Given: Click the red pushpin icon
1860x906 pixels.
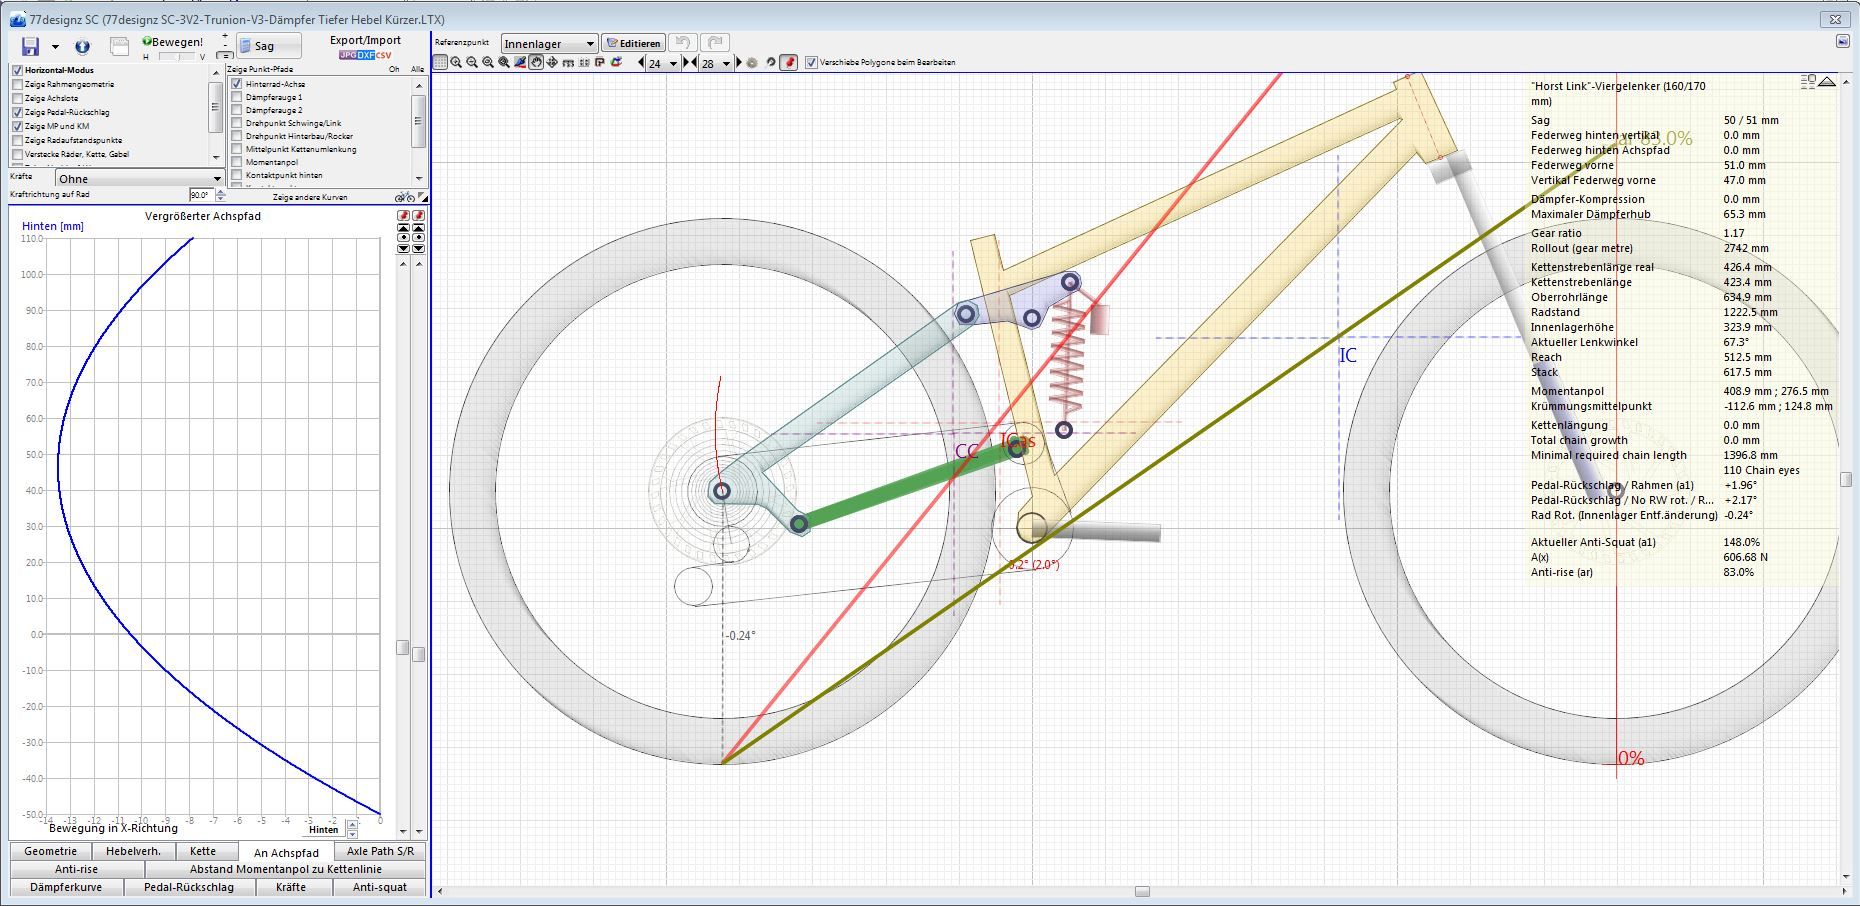Looking at the screenshot, I should coord(788,62).
